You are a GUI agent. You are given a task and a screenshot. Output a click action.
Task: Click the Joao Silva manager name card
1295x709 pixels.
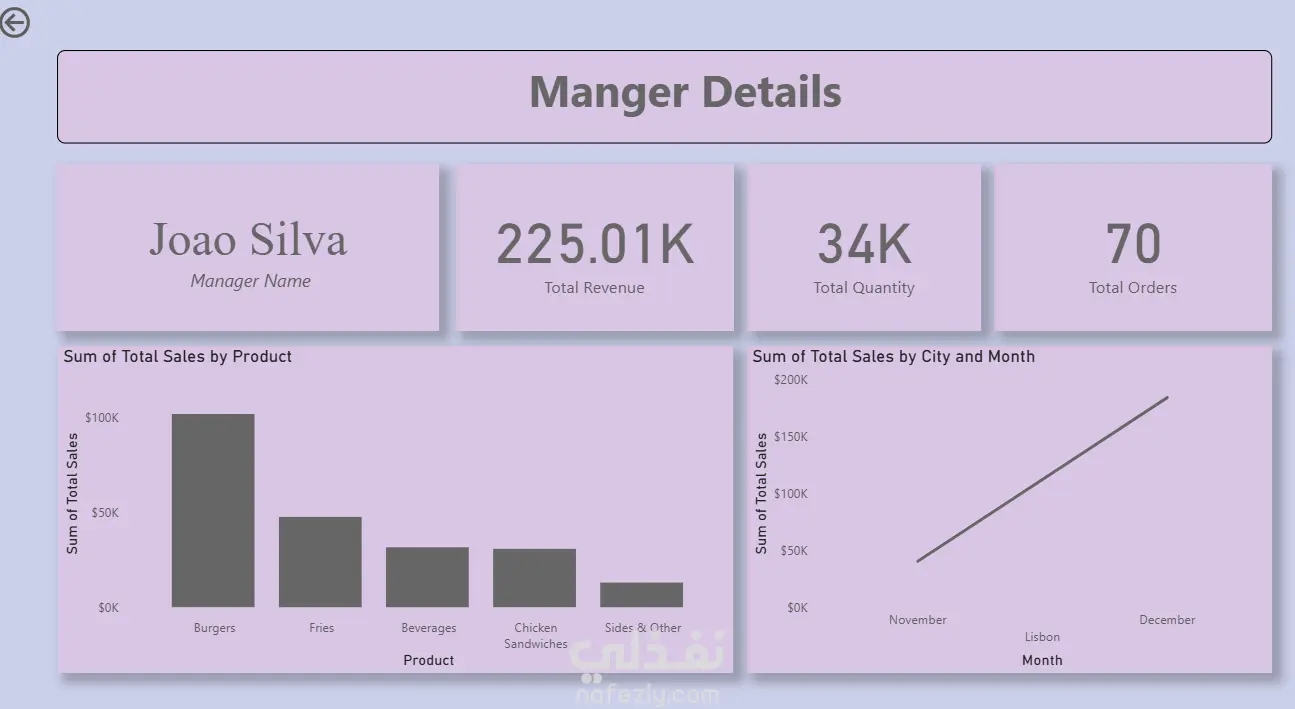(x=248, y=247)
